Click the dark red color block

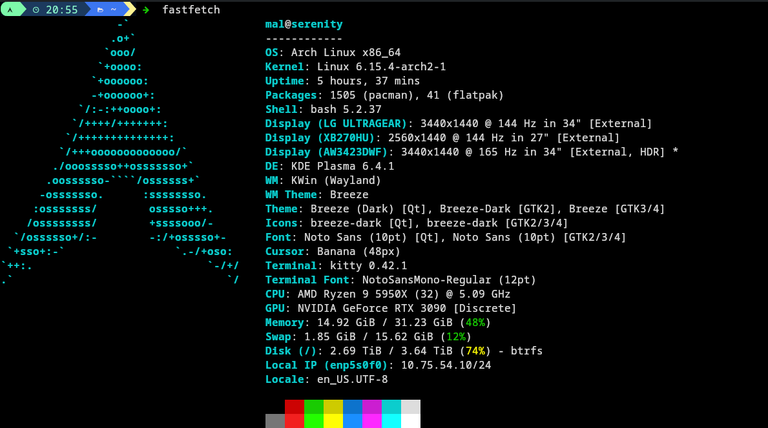(294, 407)
